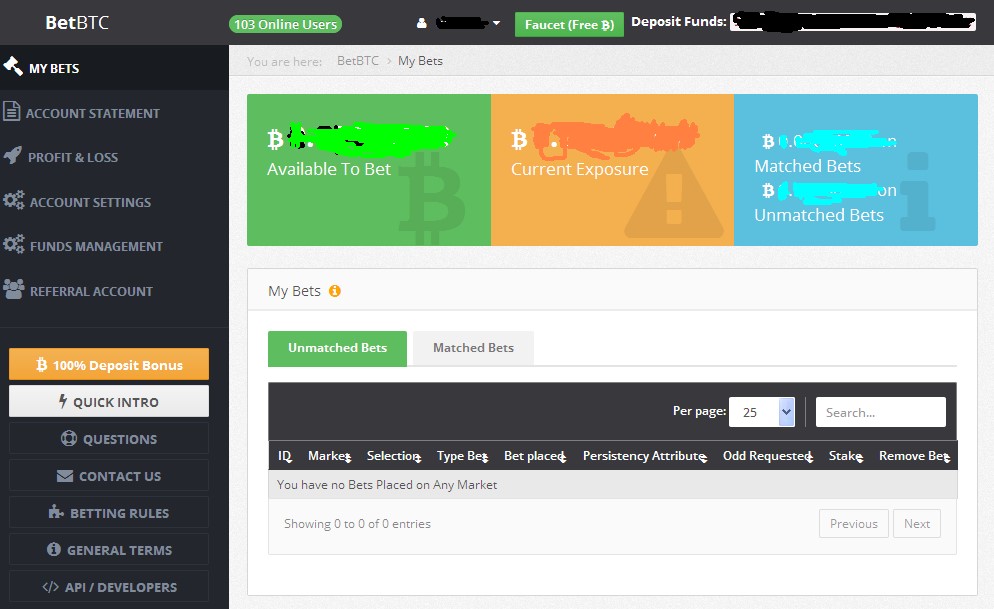Click the user profile icon in top bar
This screenshot has width=994, height=609.
[422, 23]
